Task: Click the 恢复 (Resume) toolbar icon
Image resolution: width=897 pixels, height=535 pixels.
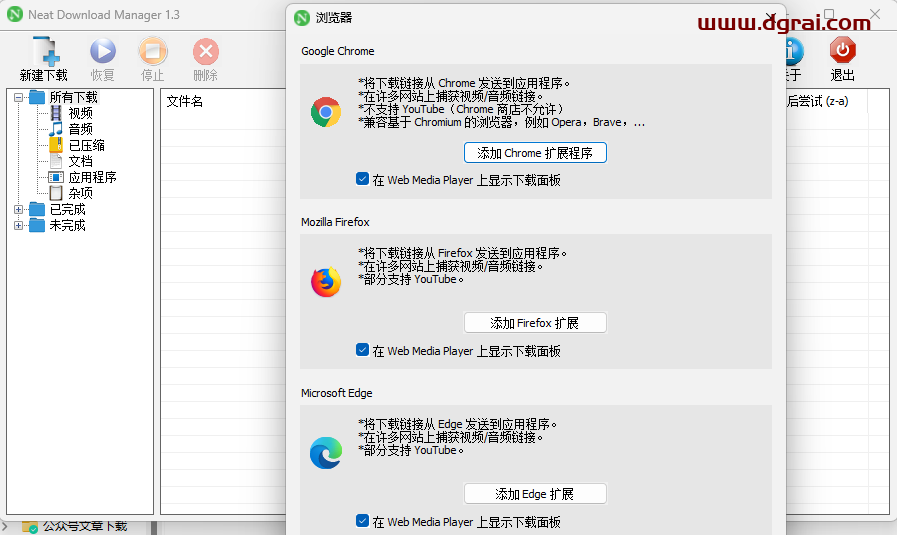Action: [x=102, y=52]
